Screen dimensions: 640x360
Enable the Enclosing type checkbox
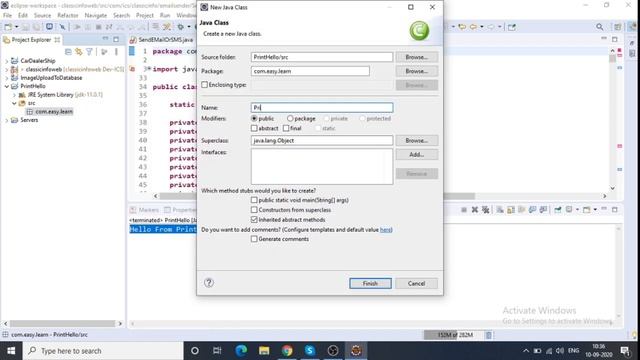click(204, 85)
